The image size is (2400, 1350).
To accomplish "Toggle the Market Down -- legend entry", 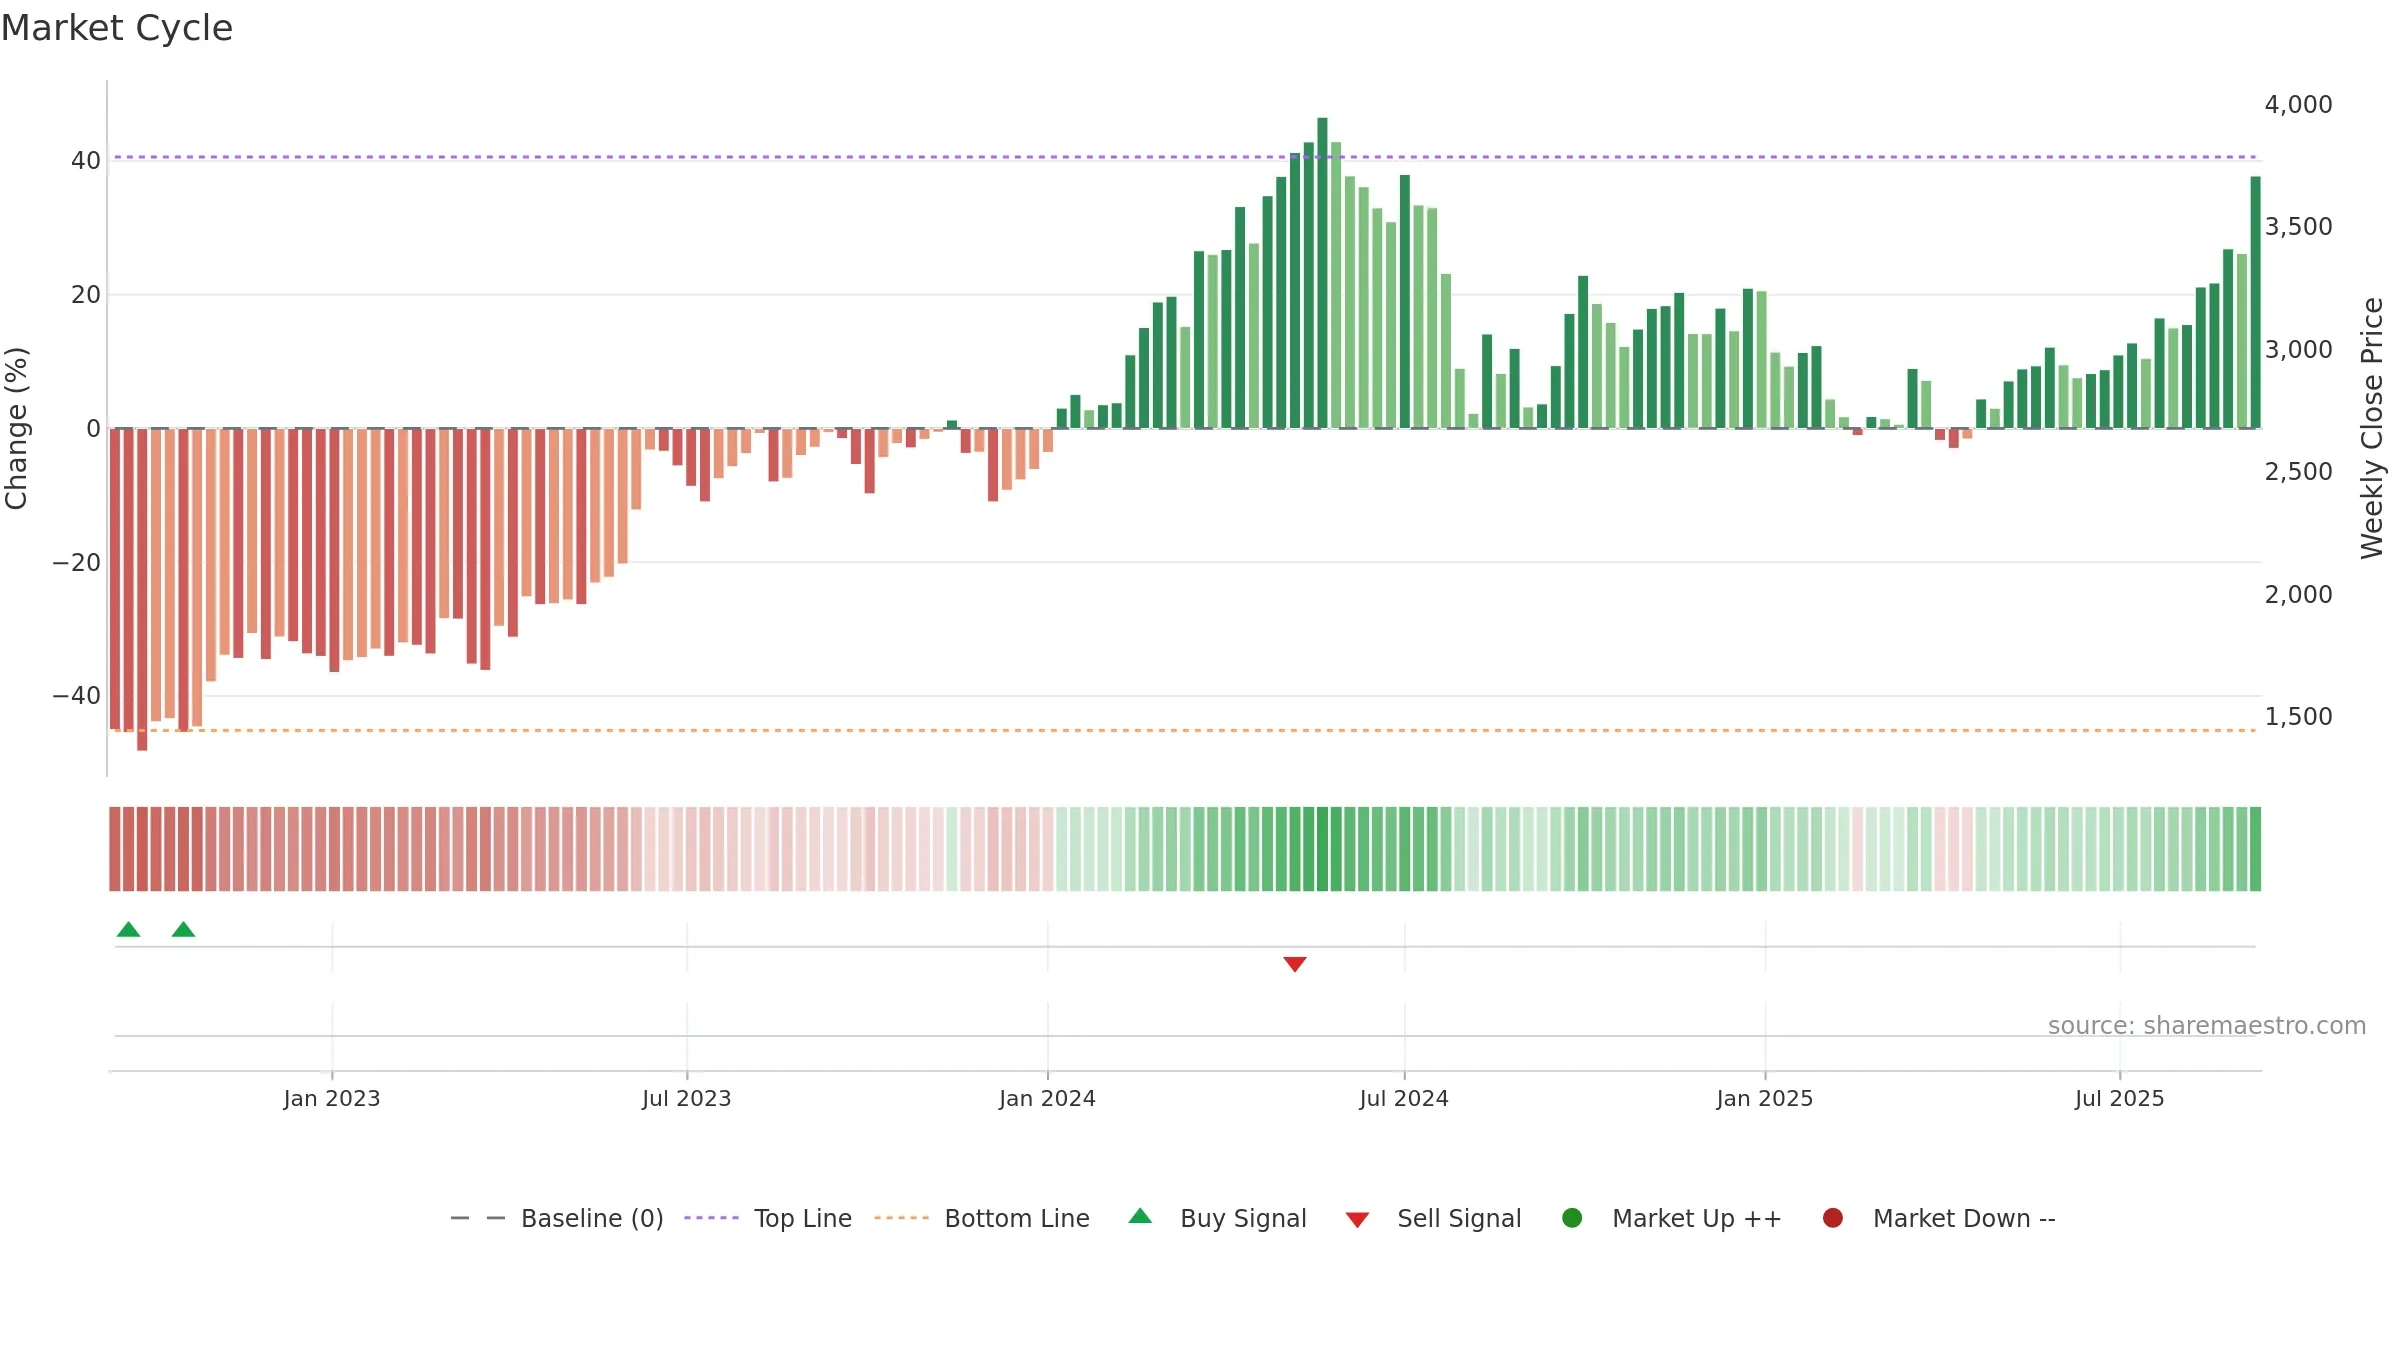I will coord(1939,1218).
